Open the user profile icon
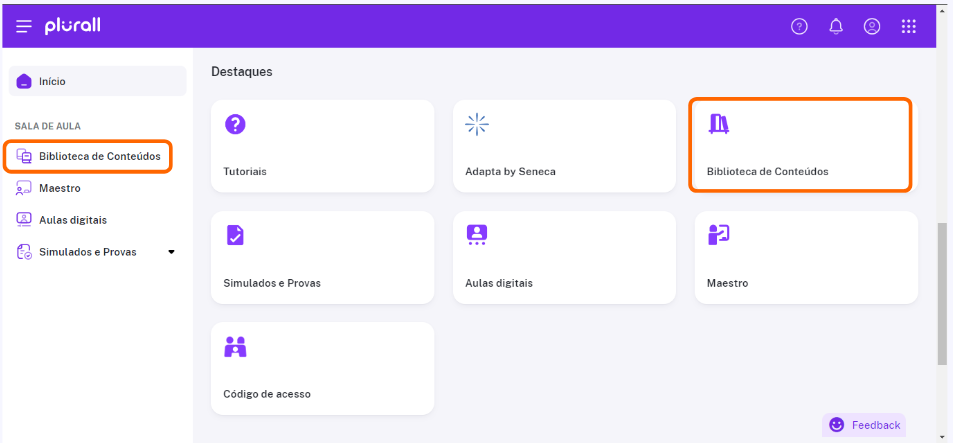 pyautogui.click(x=872, y=26)
